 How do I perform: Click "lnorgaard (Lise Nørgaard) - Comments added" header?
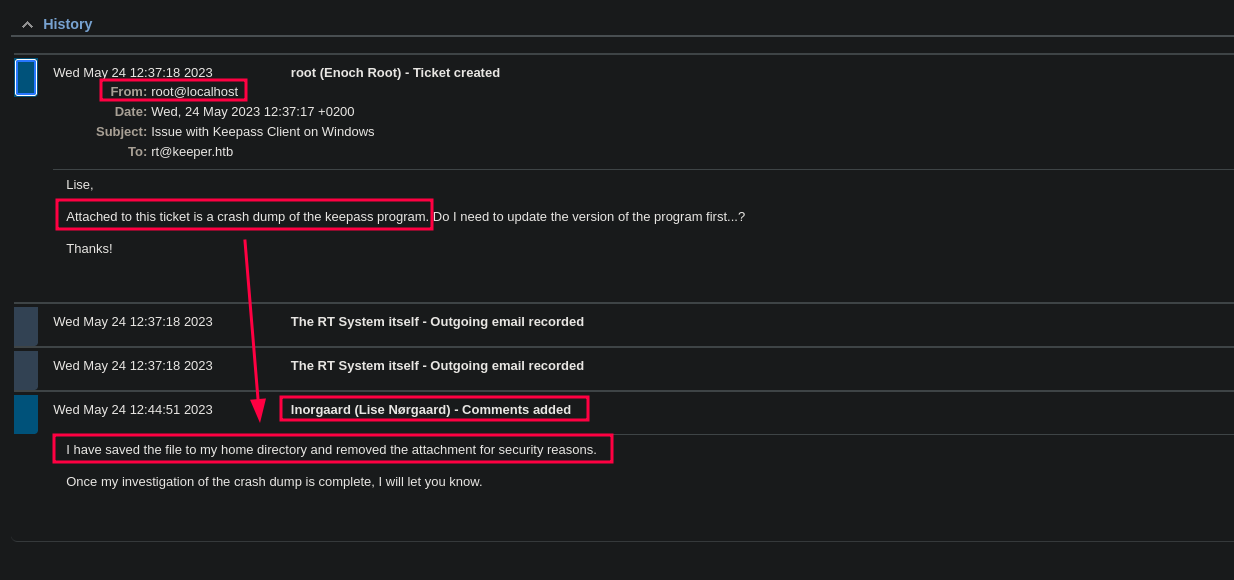[x=431, y=409]
